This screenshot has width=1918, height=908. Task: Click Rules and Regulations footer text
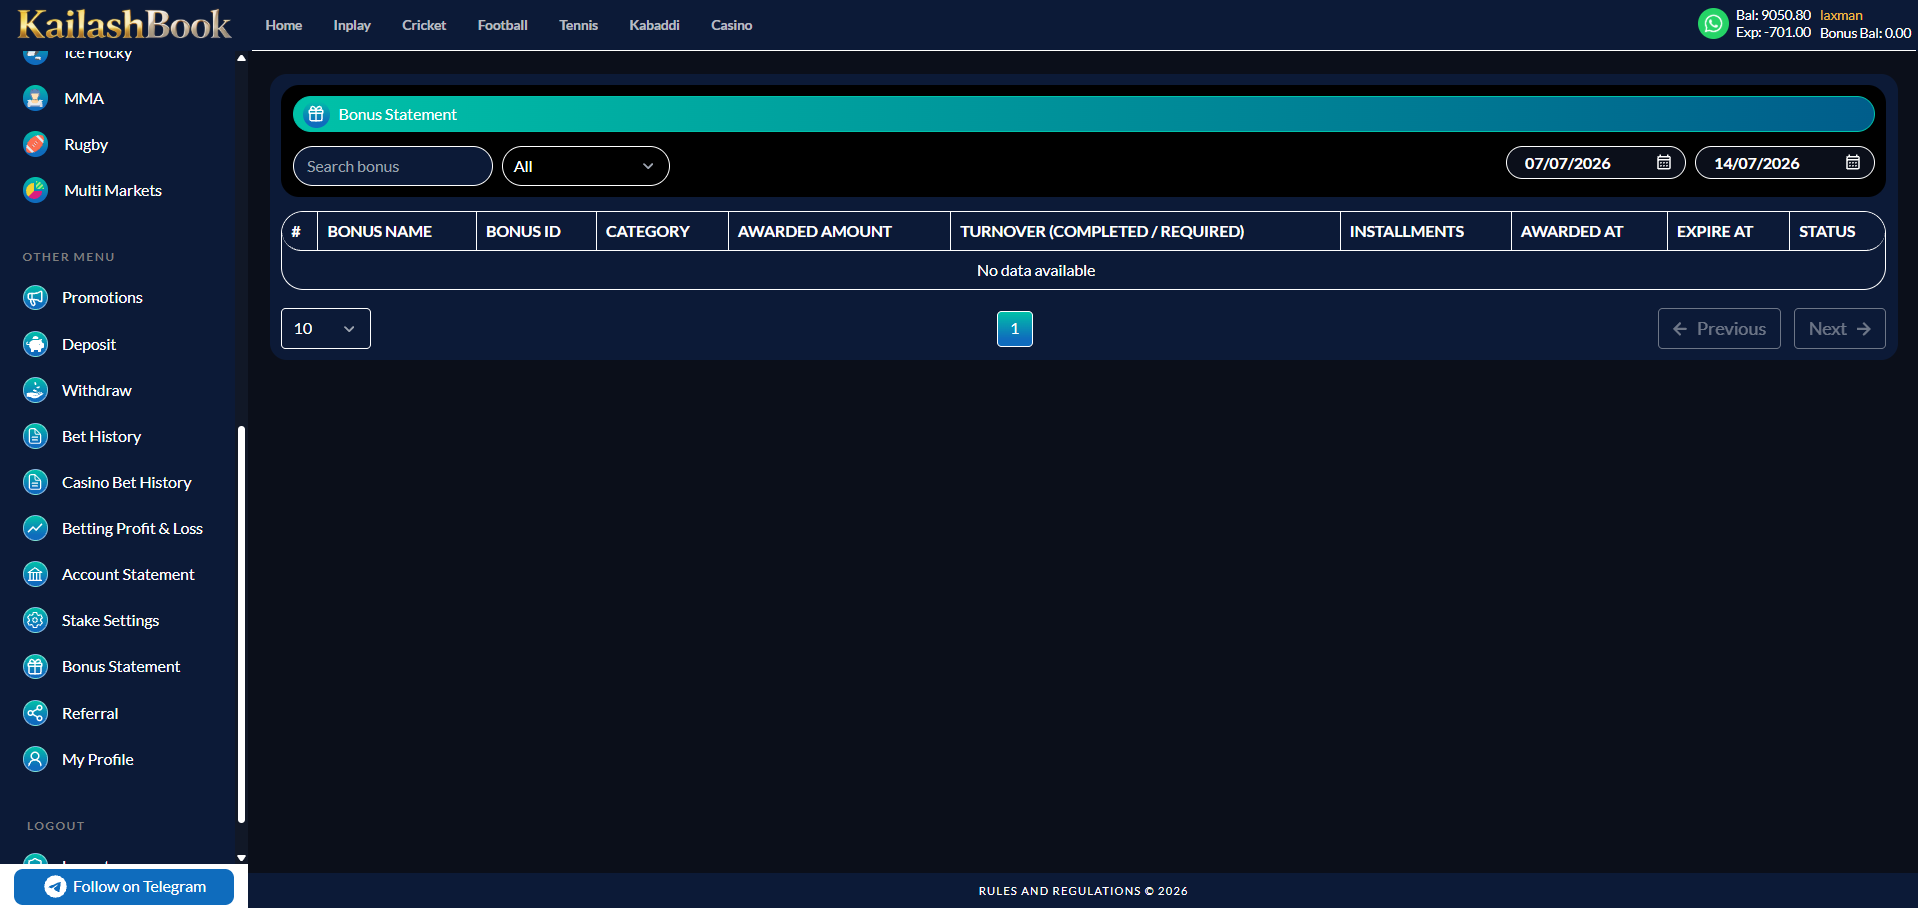[x=1083, y=891]
